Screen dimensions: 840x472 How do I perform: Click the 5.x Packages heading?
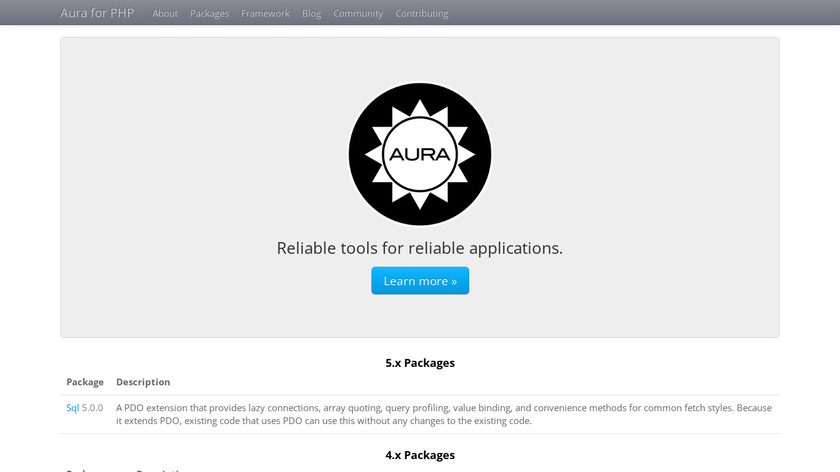(420, 363)
